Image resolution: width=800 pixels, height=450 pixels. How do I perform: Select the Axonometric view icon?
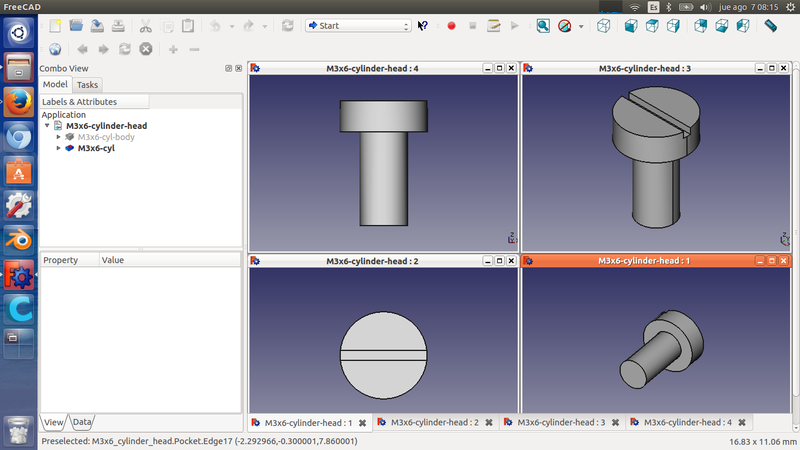pyautogui.click(x=604, y=25)
